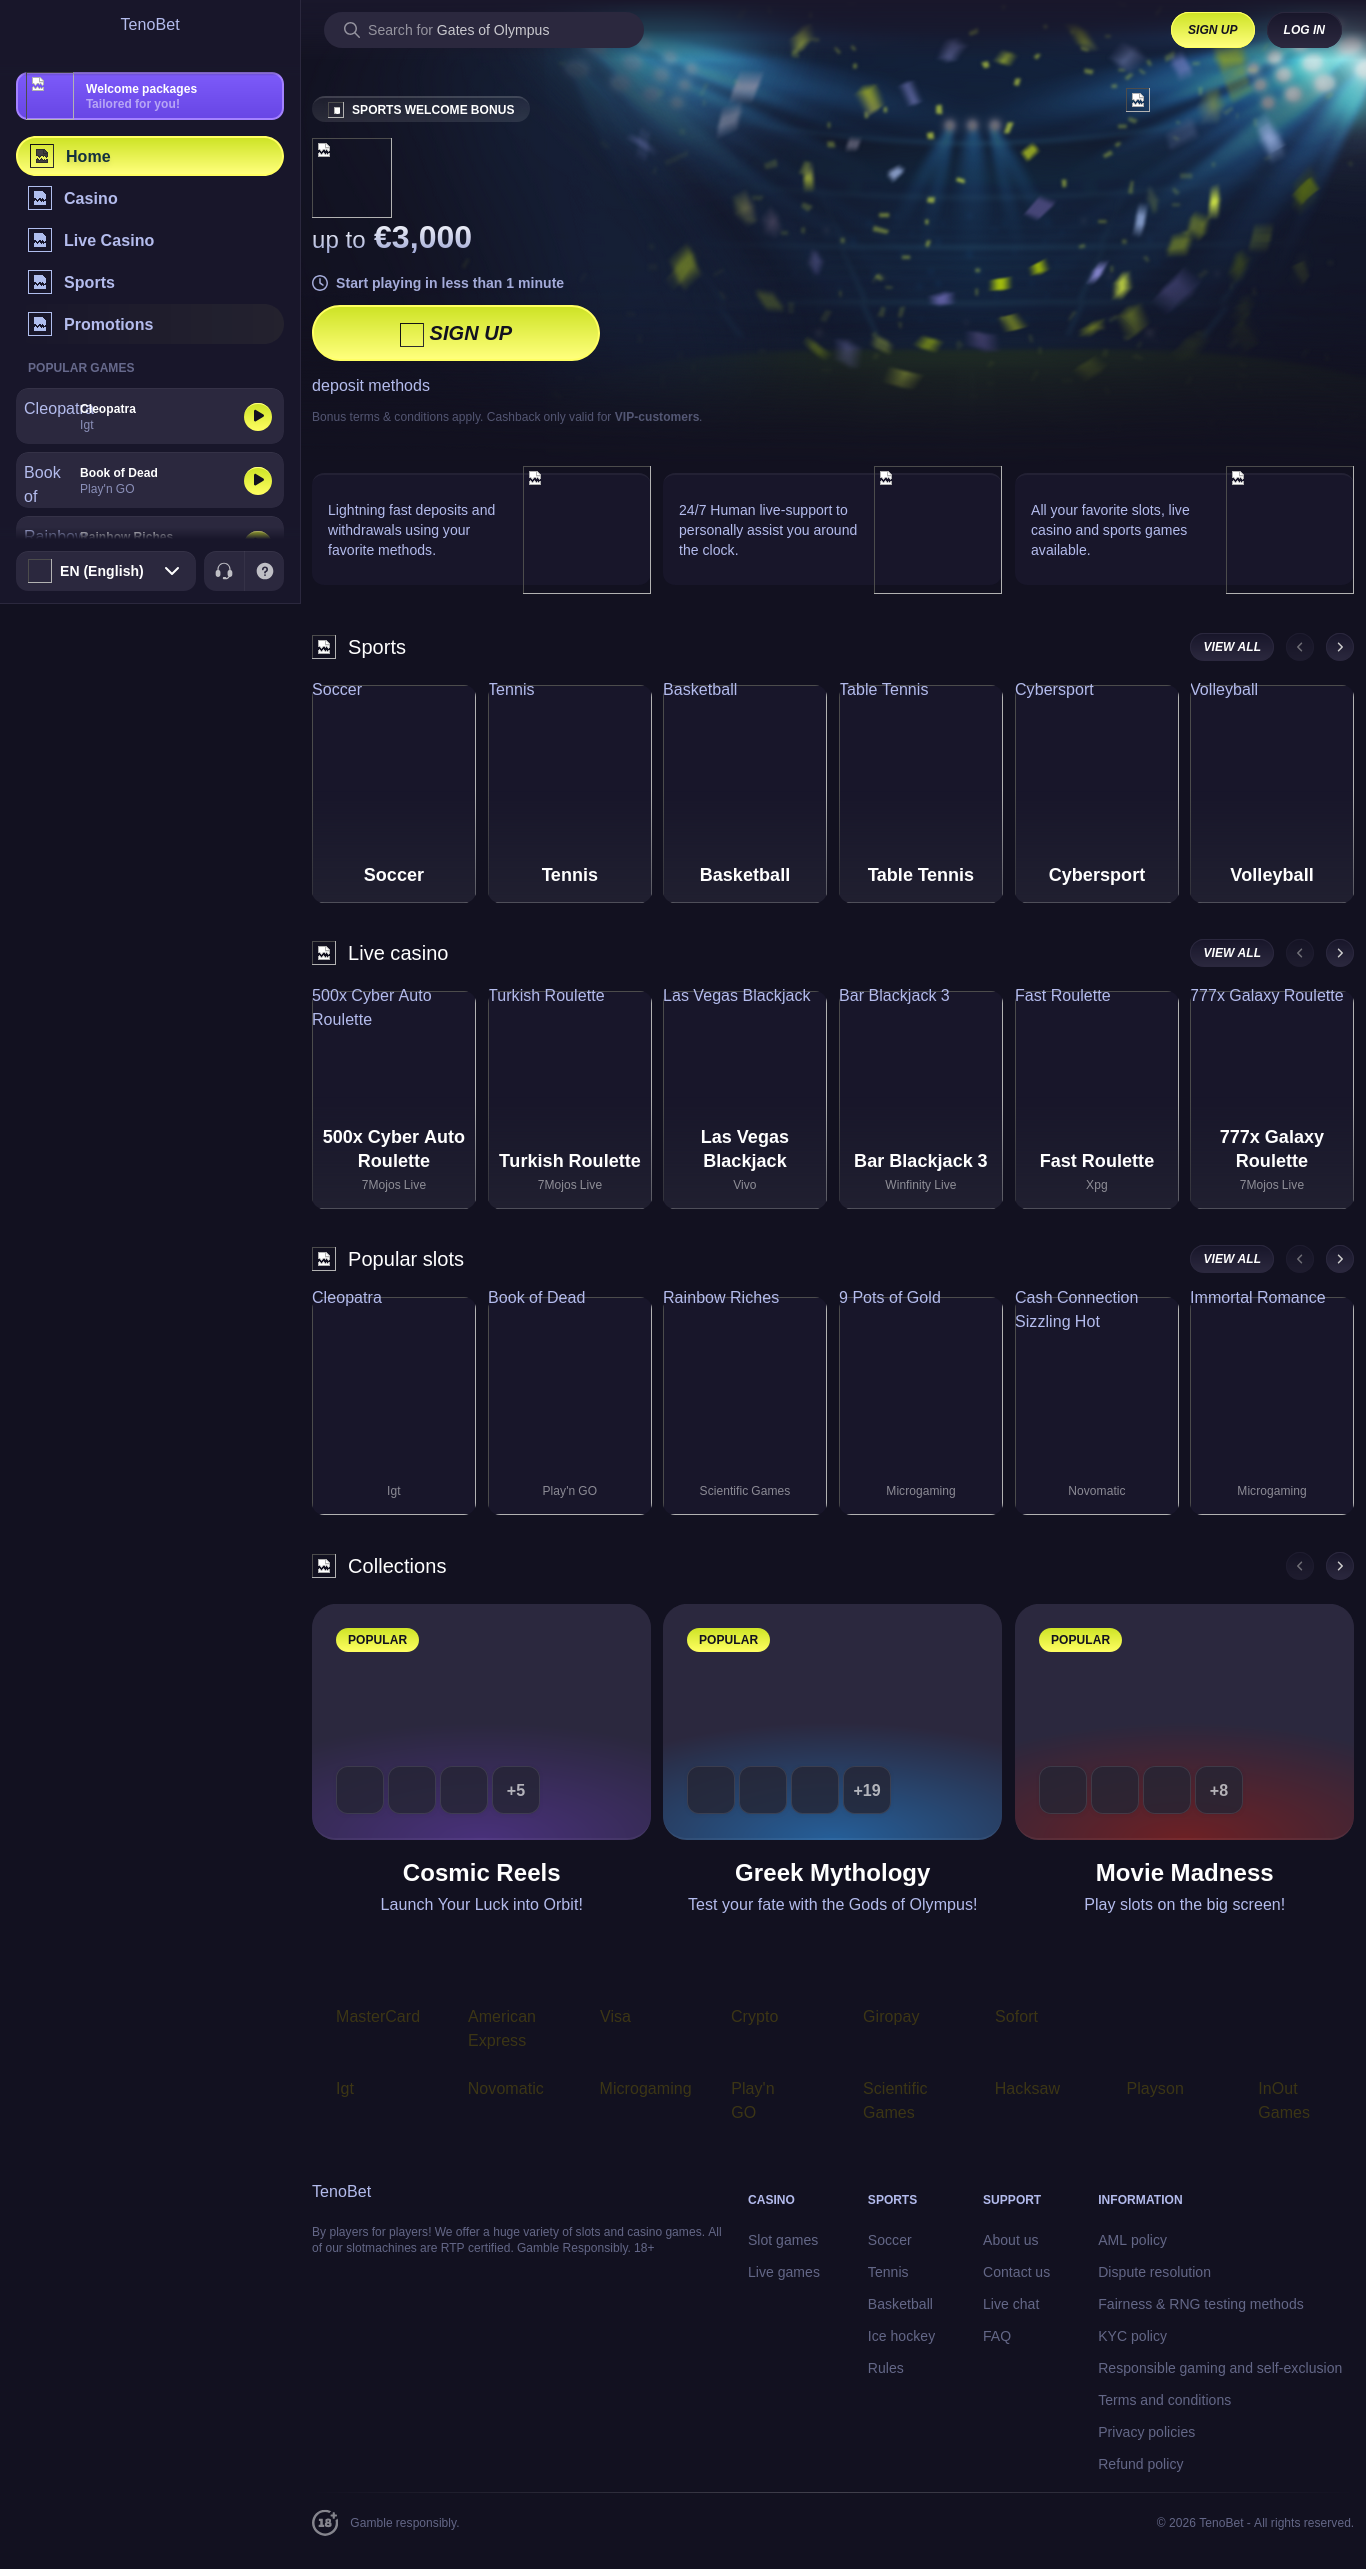Advance Live casino carousel with right arrow
1366x2569 pixels.
(1340, 953)
